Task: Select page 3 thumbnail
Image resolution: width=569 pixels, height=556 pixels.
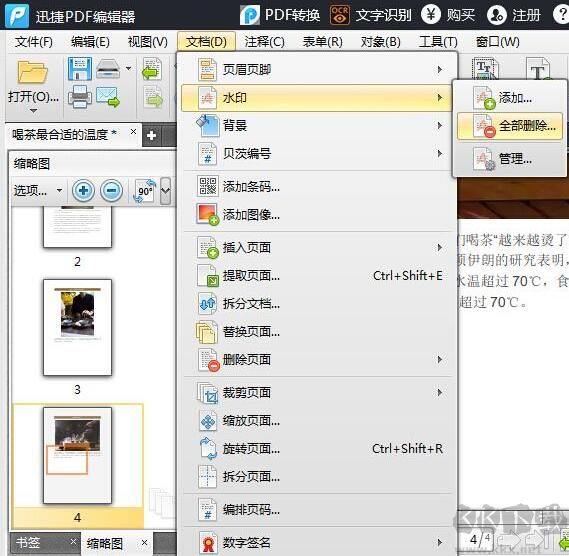Action: coord(77,327)
